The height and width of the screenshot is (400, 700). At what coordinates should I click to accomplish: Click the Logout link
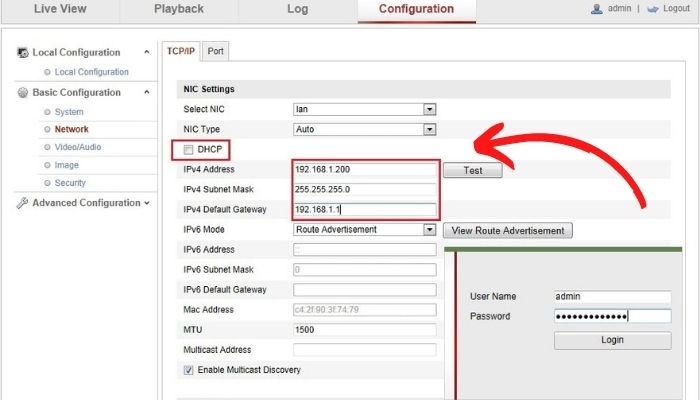(676, 8)
